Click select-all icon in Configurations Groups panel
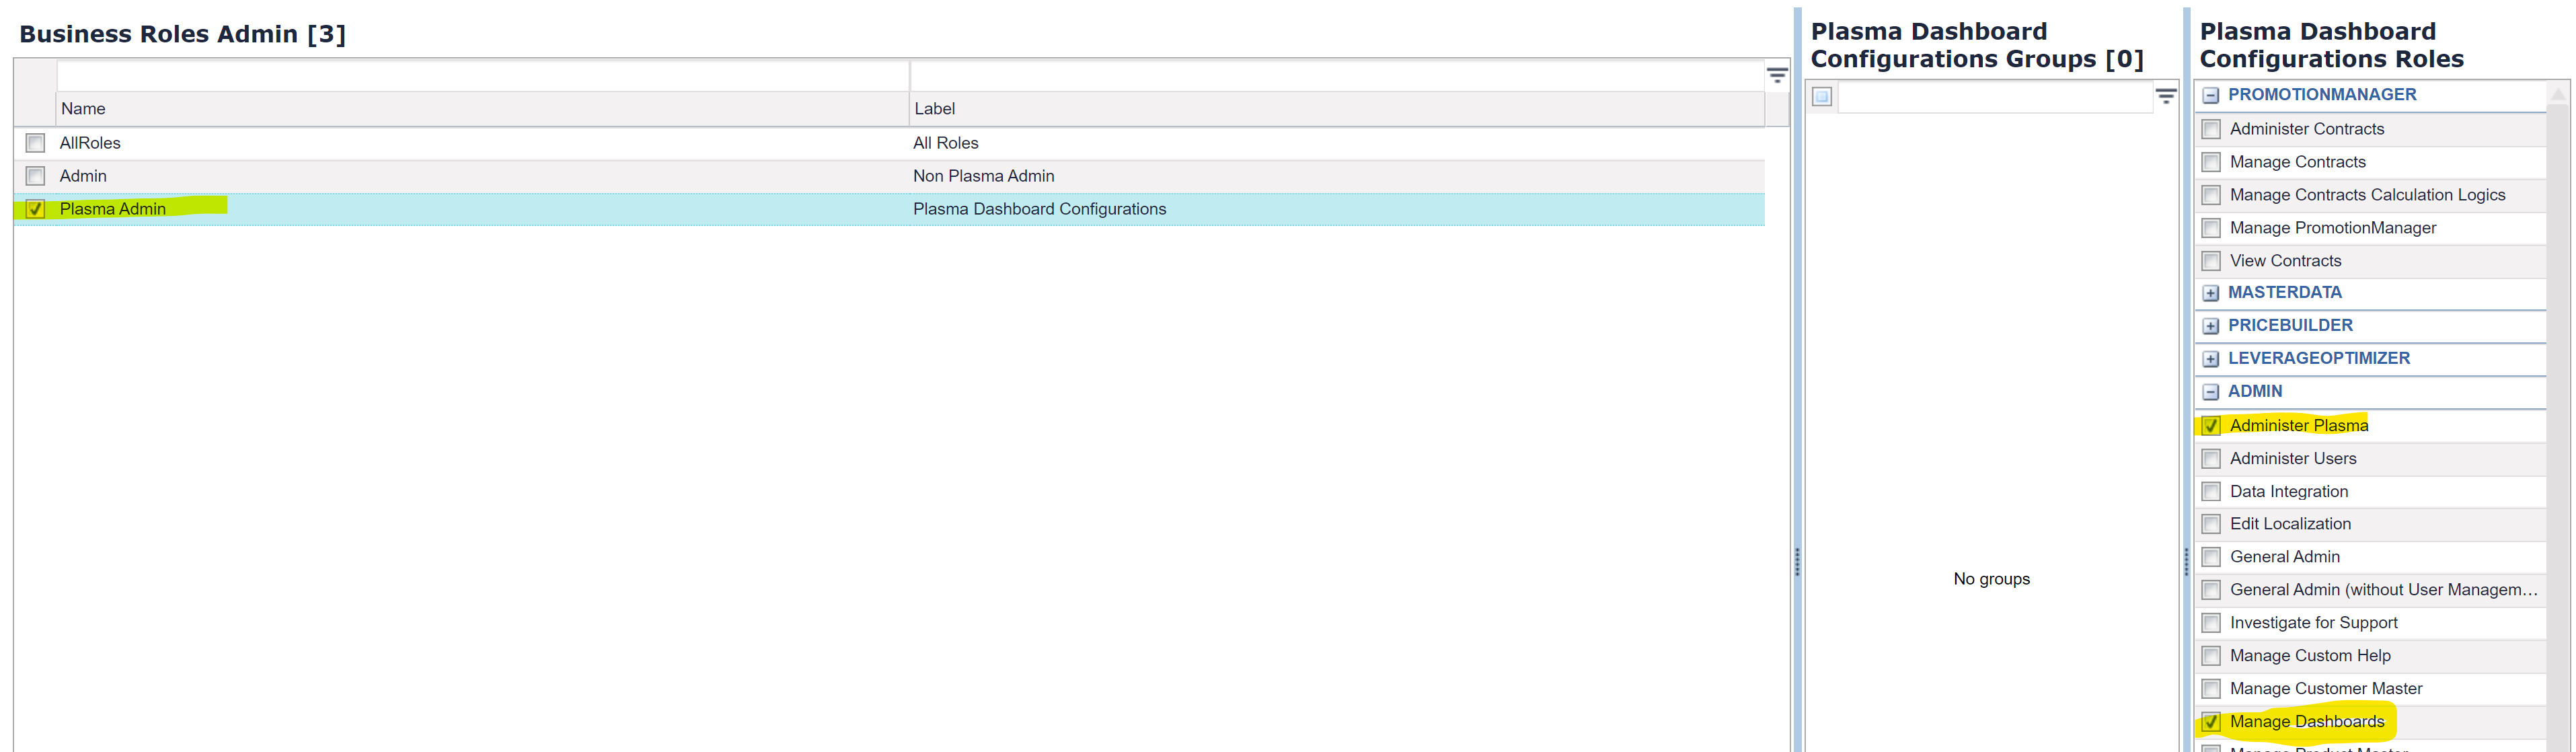This screenshot has height=752, width=2576. point(1822,97)
